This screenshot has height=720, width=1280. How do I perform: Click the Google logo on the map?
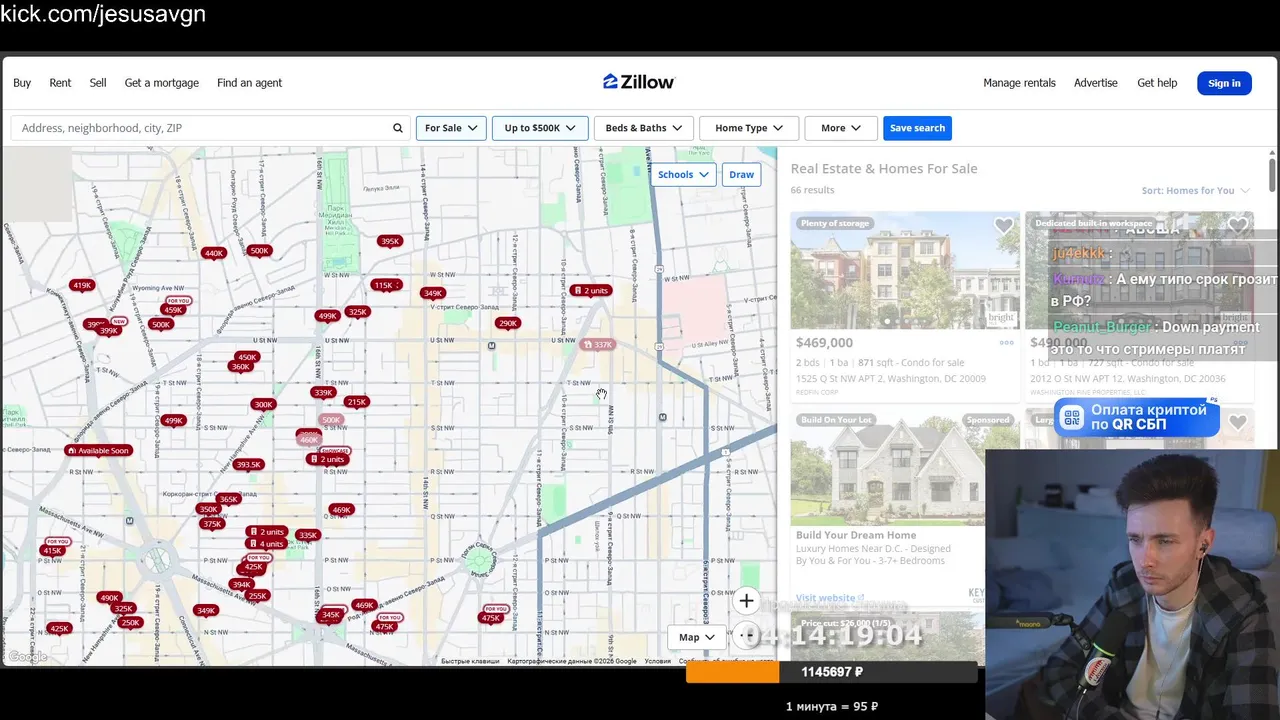pos(27,657)
